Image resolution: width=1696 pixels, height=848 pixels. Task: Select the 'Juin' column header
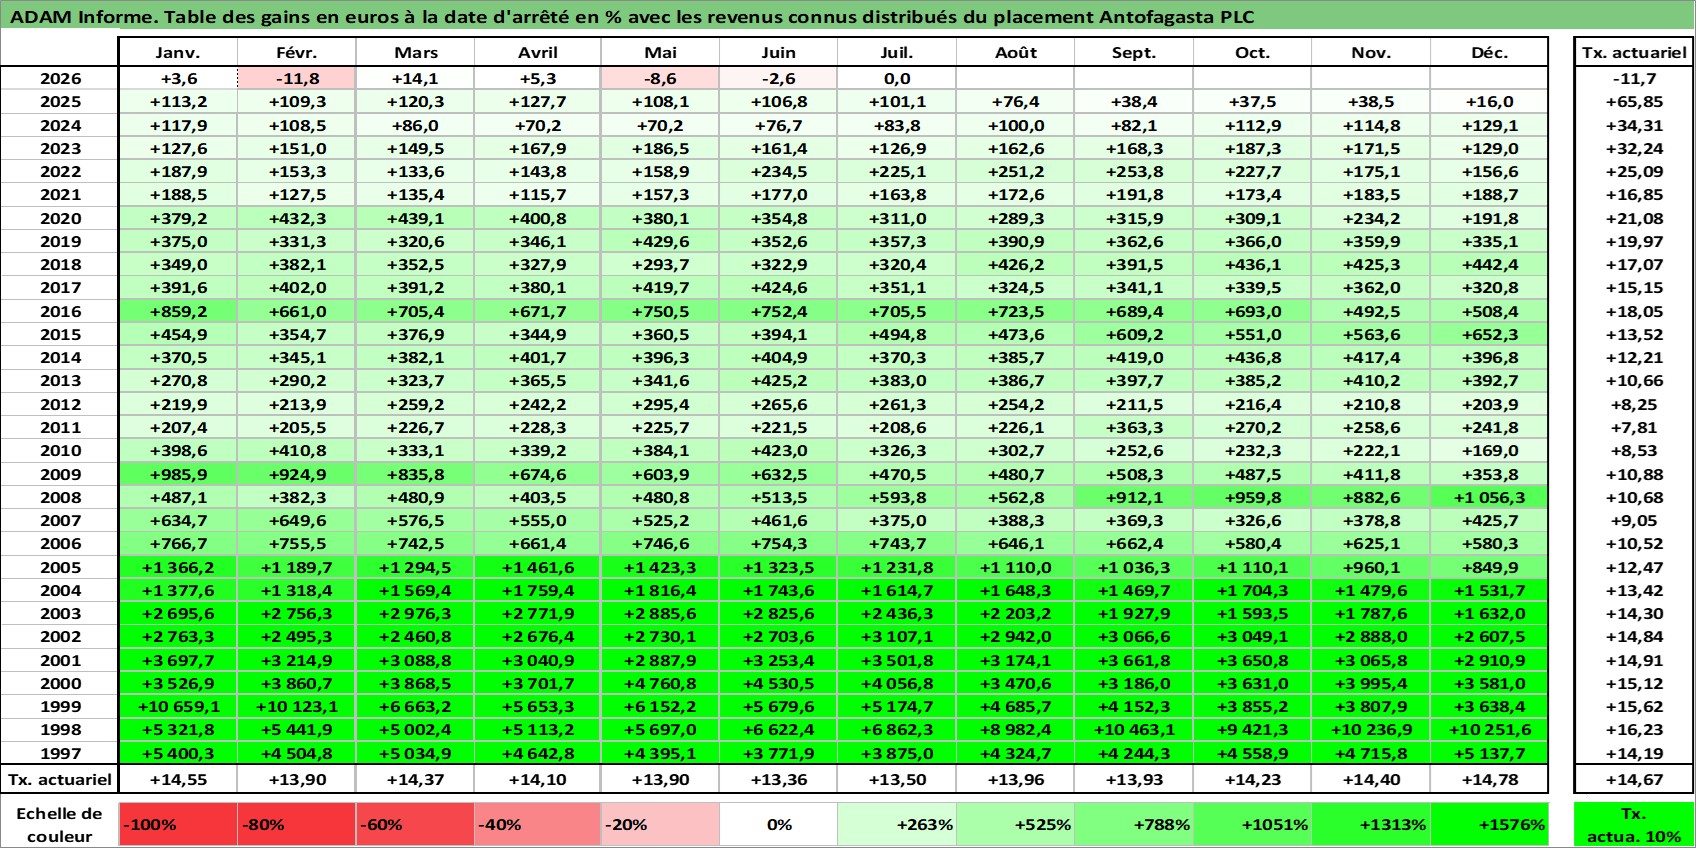(778, 53)
